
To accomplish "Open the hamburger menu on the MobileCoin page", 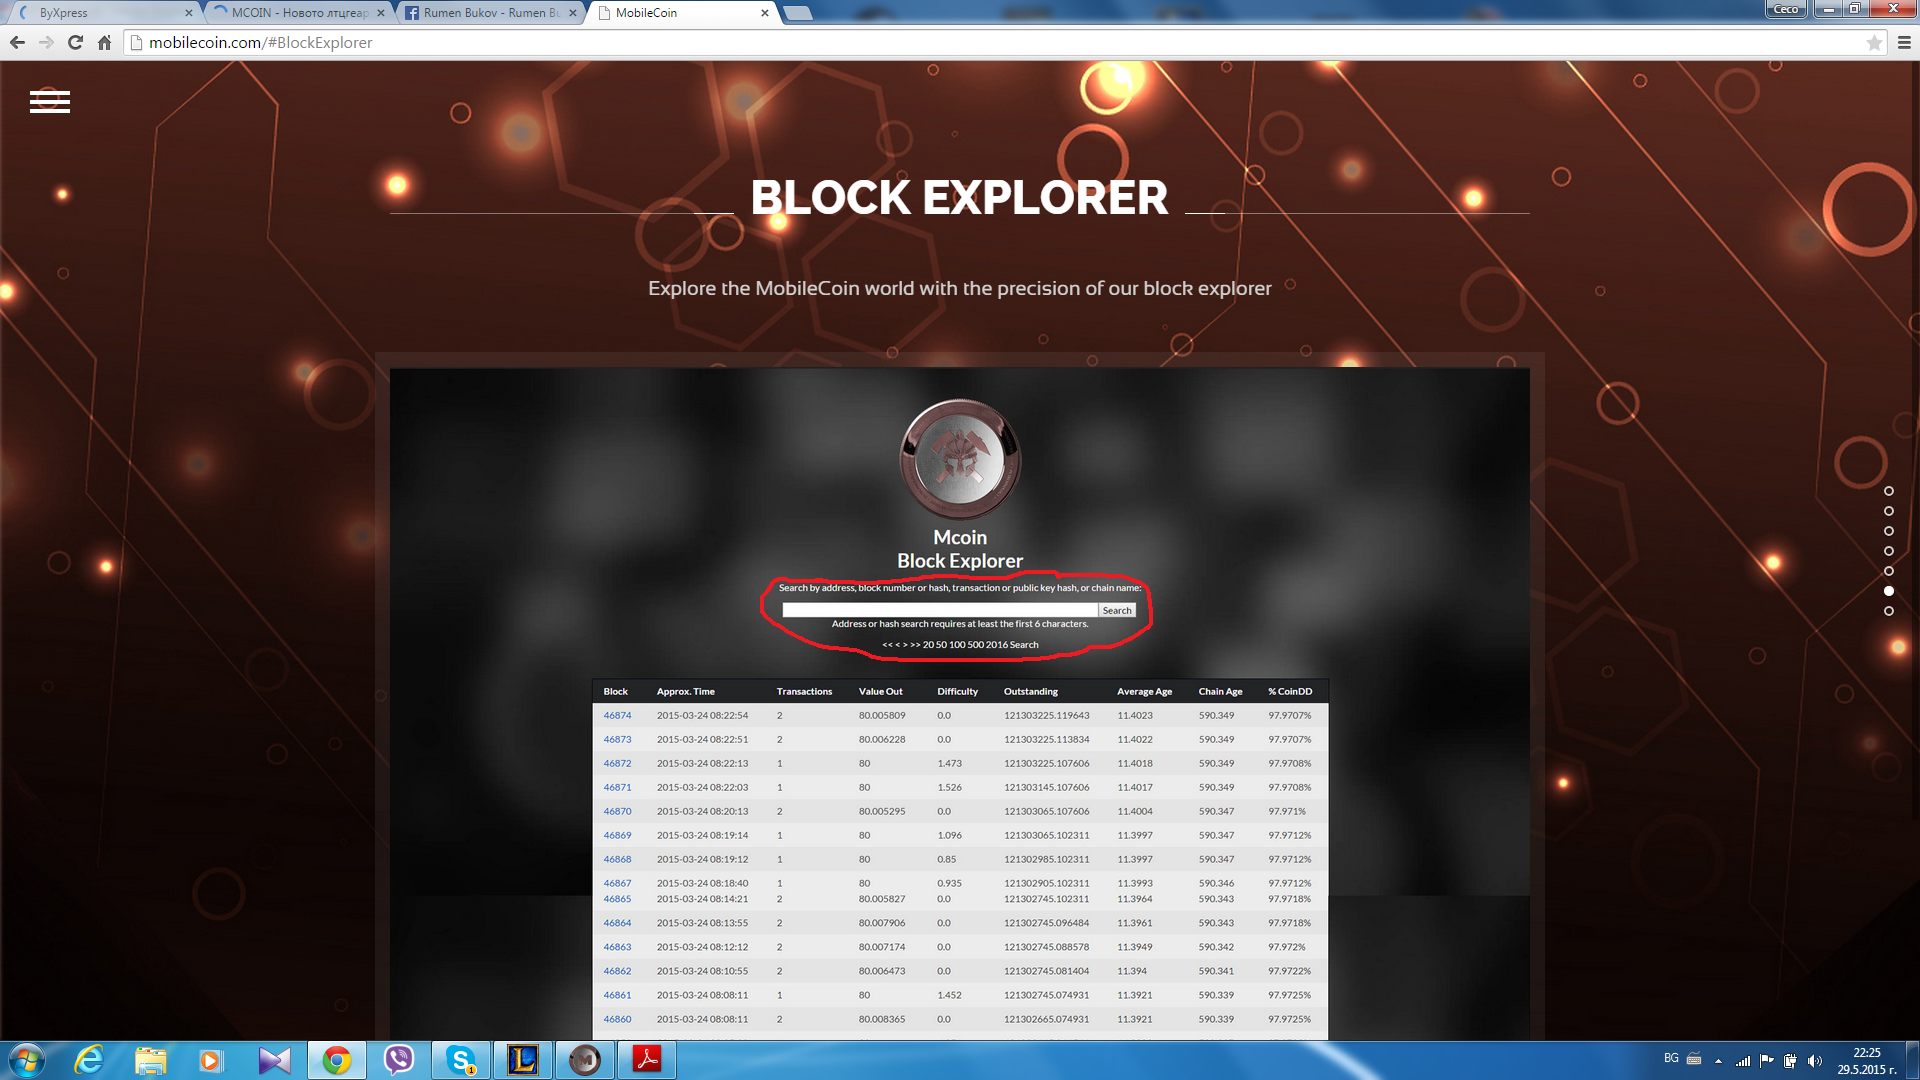I will [x=50, y=101].
